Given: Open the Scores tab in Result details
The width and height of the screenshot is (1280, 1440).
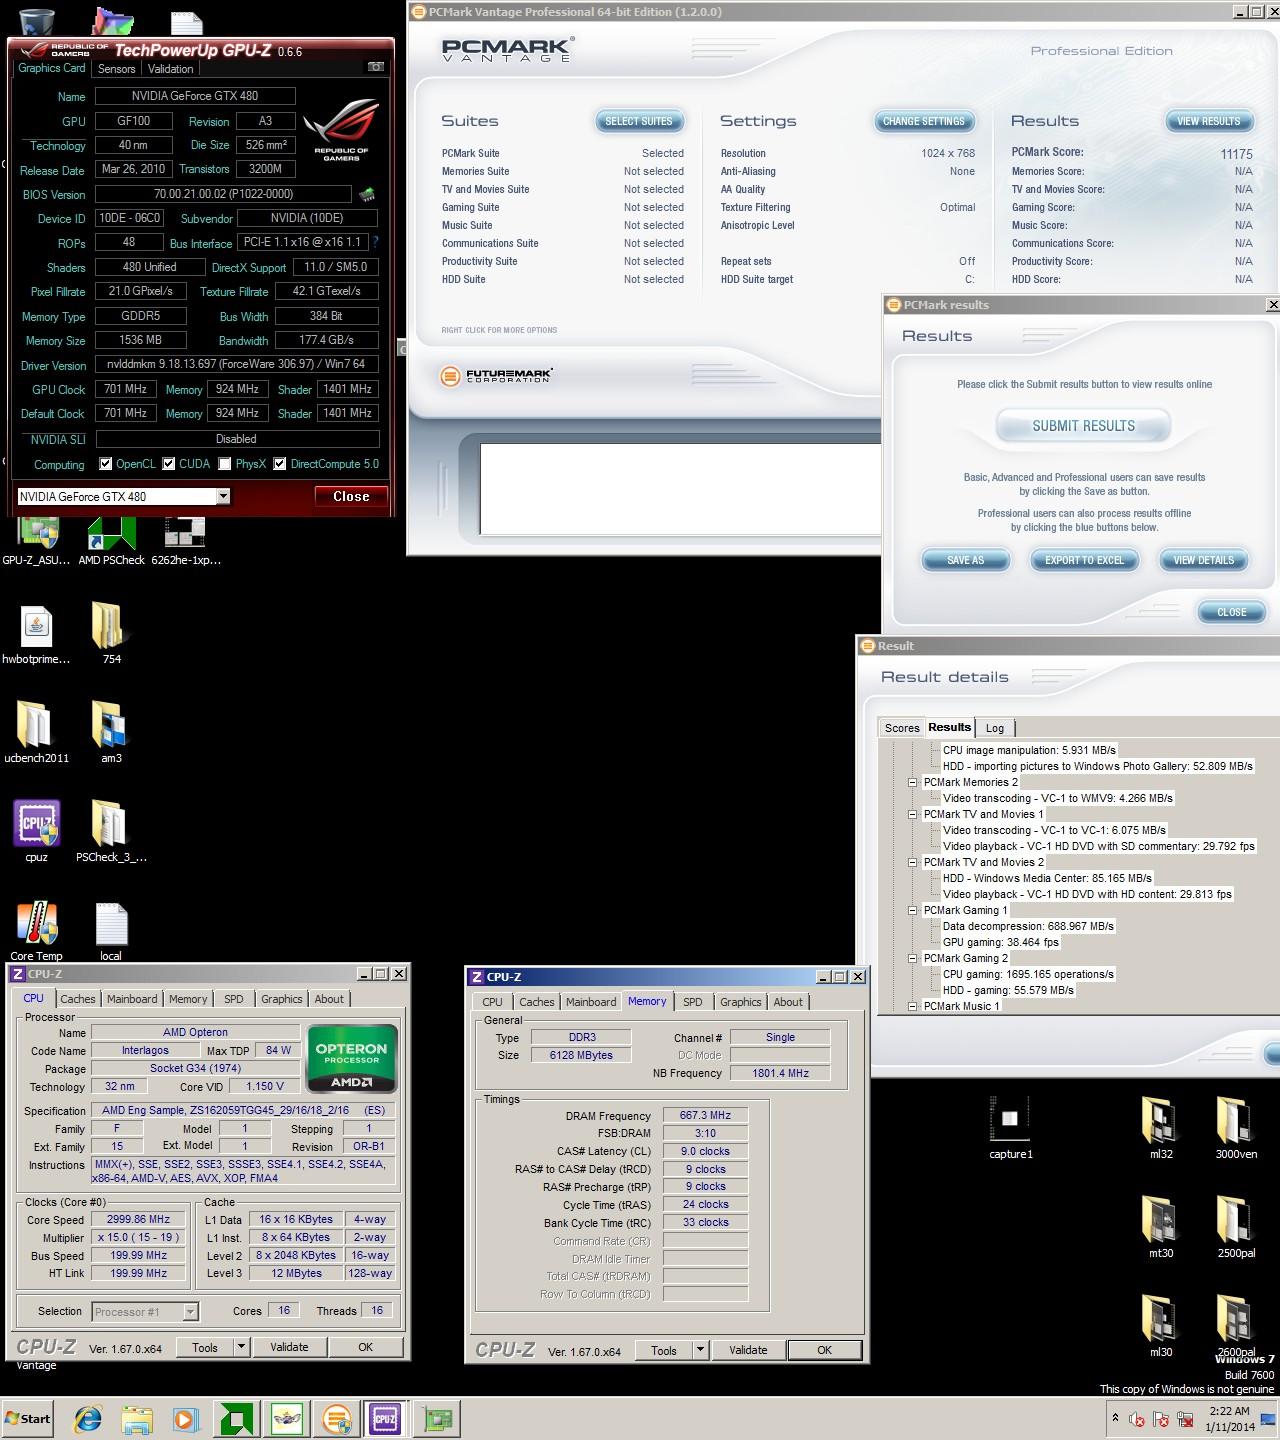Looking at the screenshot, I should tap(901, 728).
